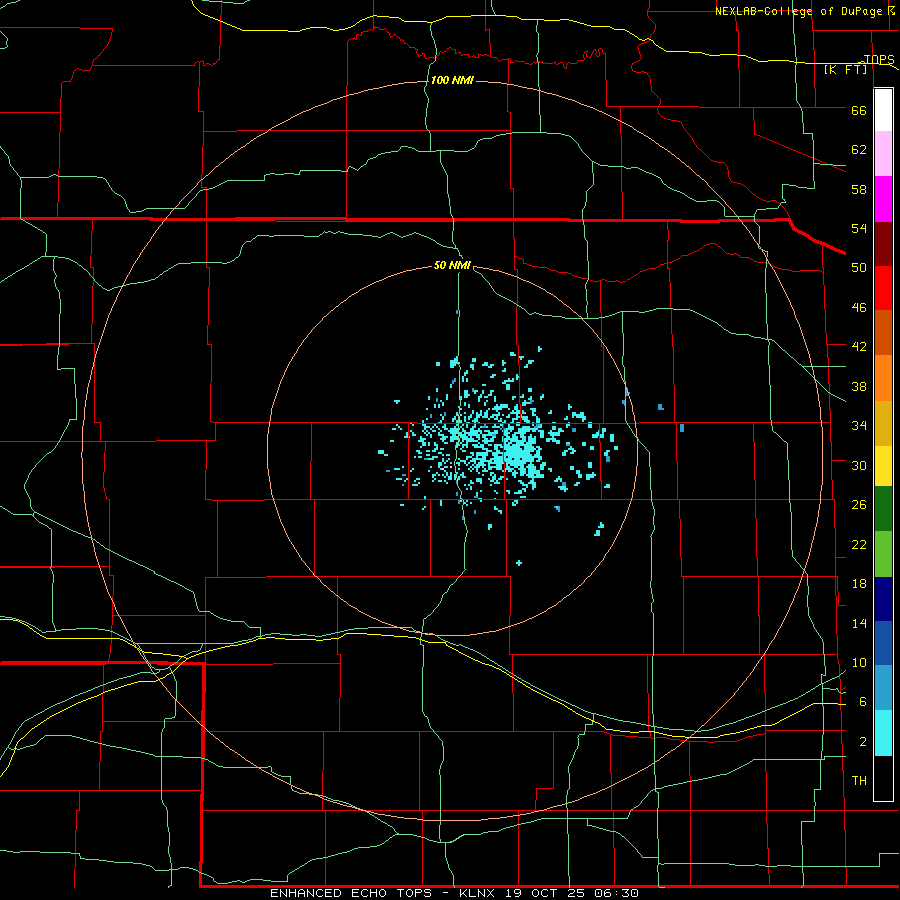Pick the navy blue legend swatch
The image size is (900, 900).
coord(883,599)
